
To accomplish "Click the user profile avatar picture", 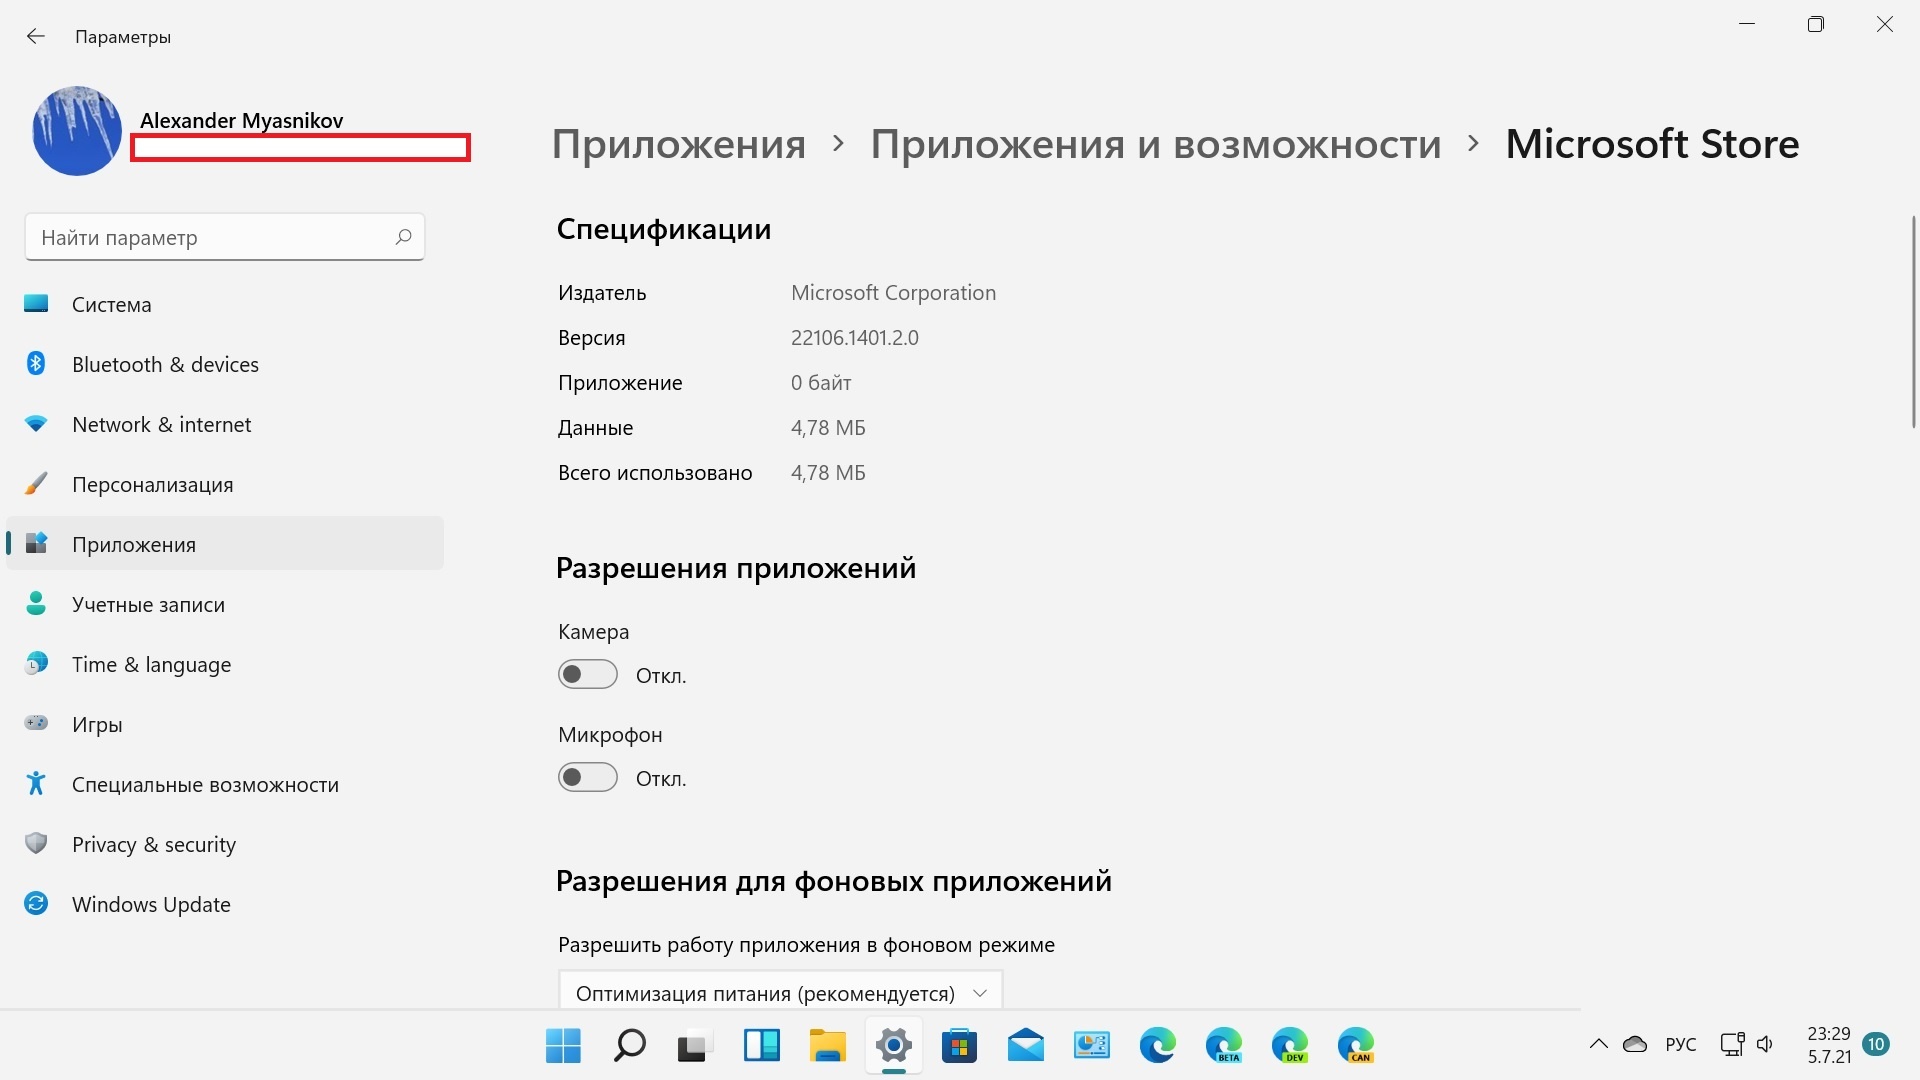I will pos(77,131).
